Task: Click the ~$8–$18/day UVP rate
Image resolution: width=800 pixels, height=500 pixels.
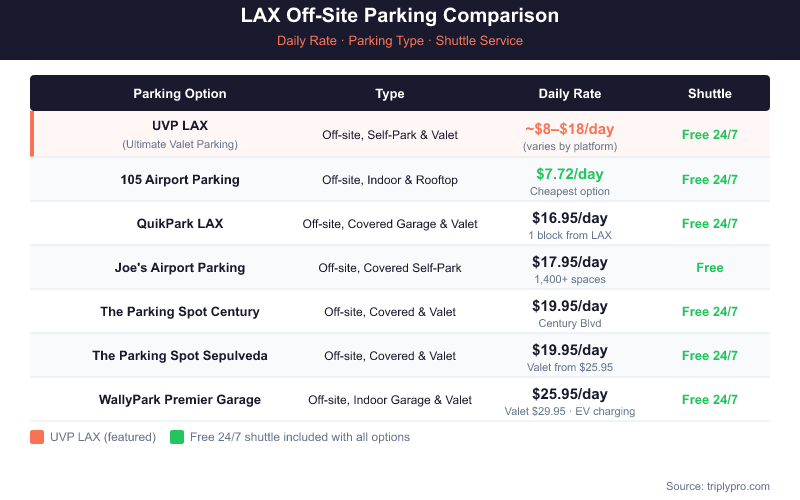Action: (570, 129)
